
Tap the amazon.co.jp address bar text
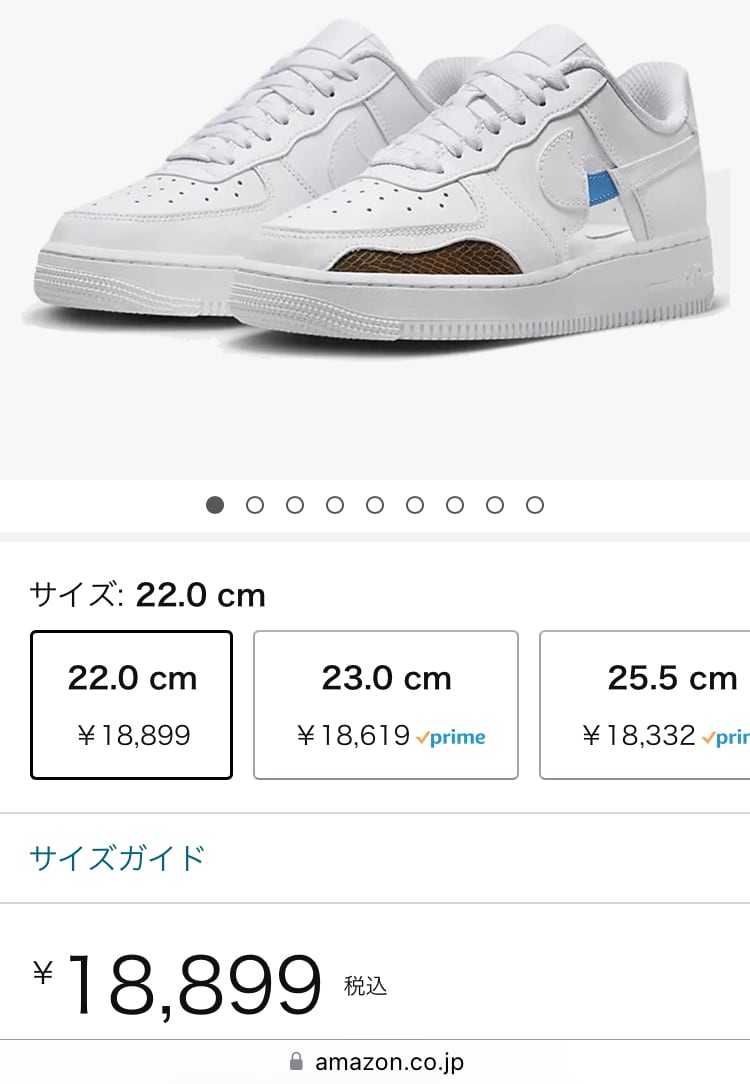coord(389,1061)
